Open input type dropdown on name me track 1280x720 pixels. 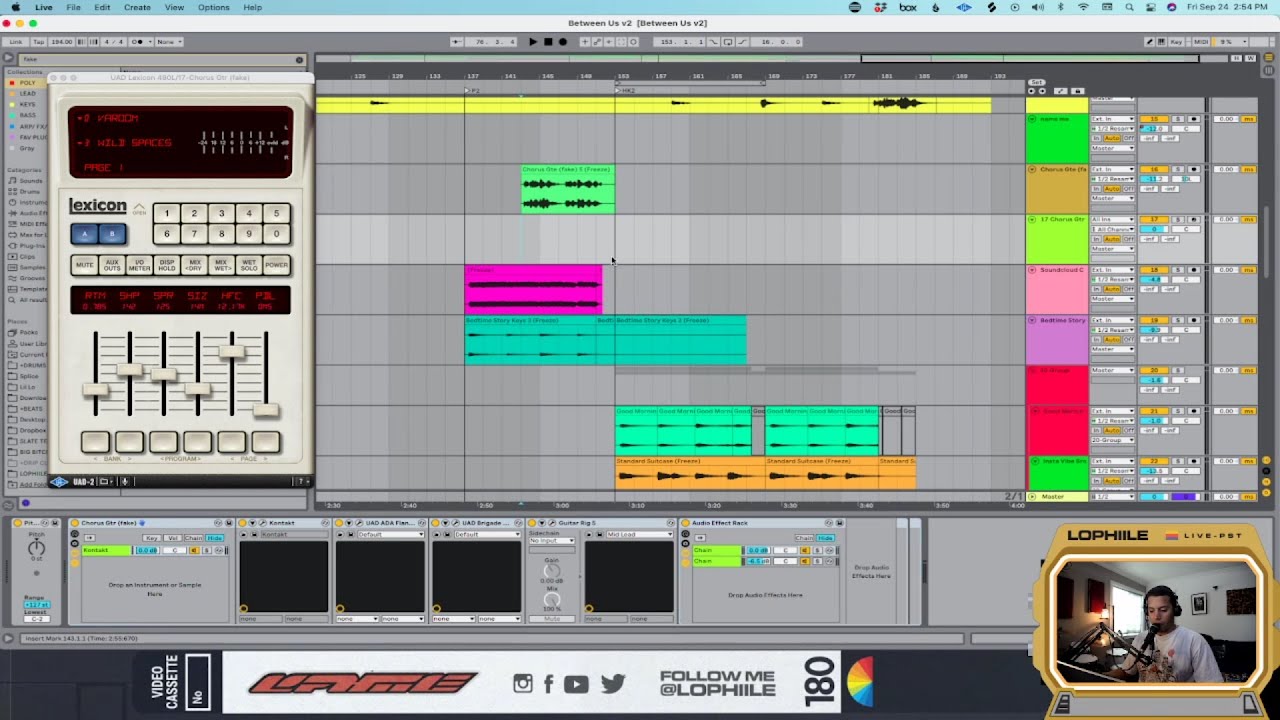[x=1112, y=119]
